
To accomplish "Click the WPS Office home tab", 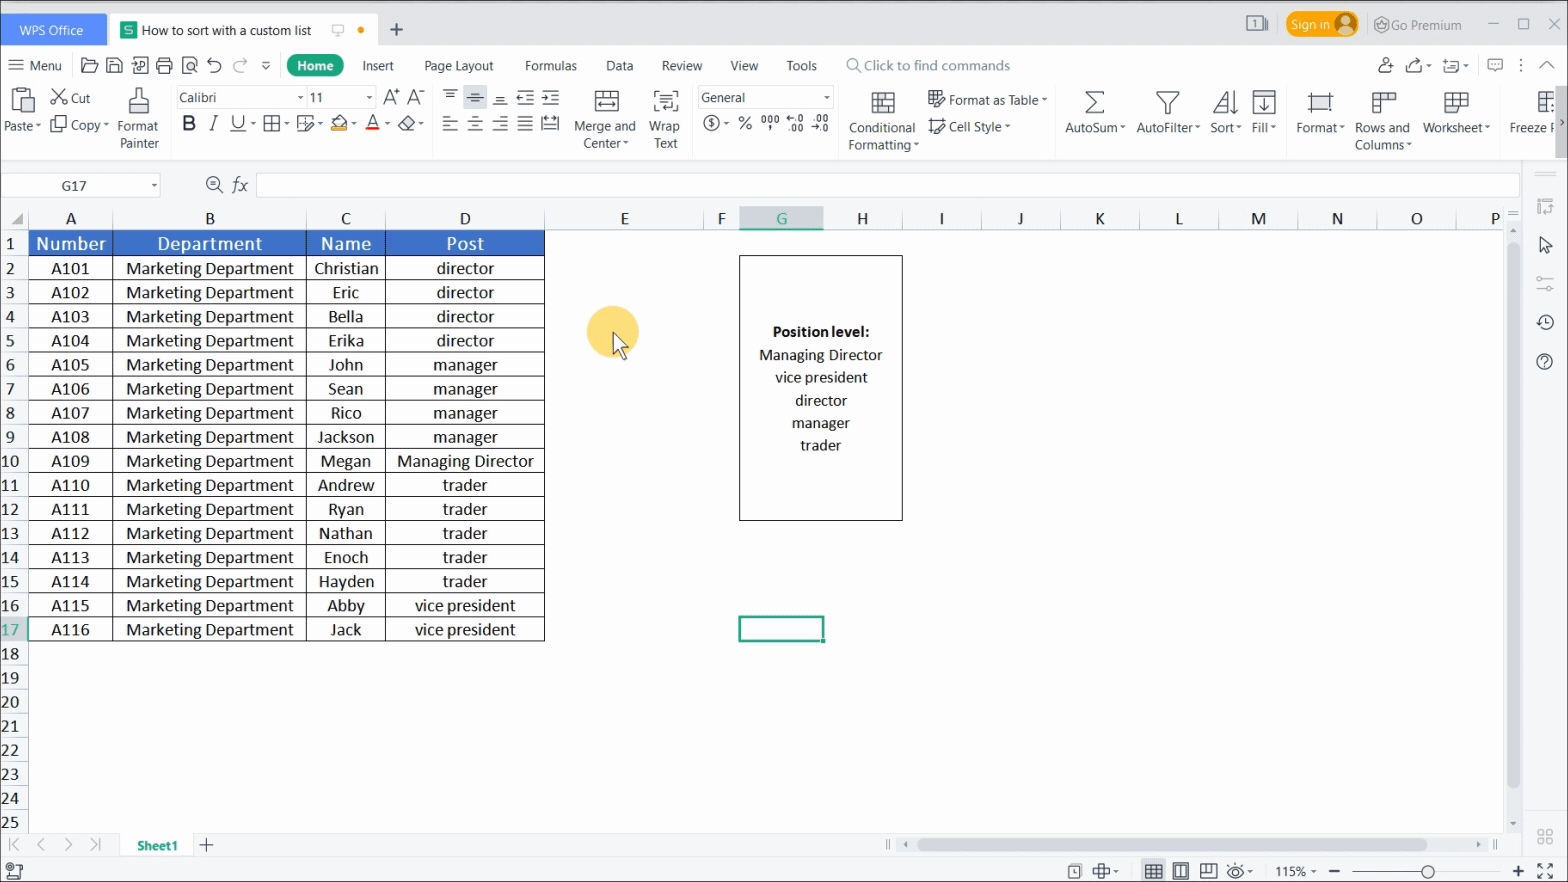I will 52,30.
